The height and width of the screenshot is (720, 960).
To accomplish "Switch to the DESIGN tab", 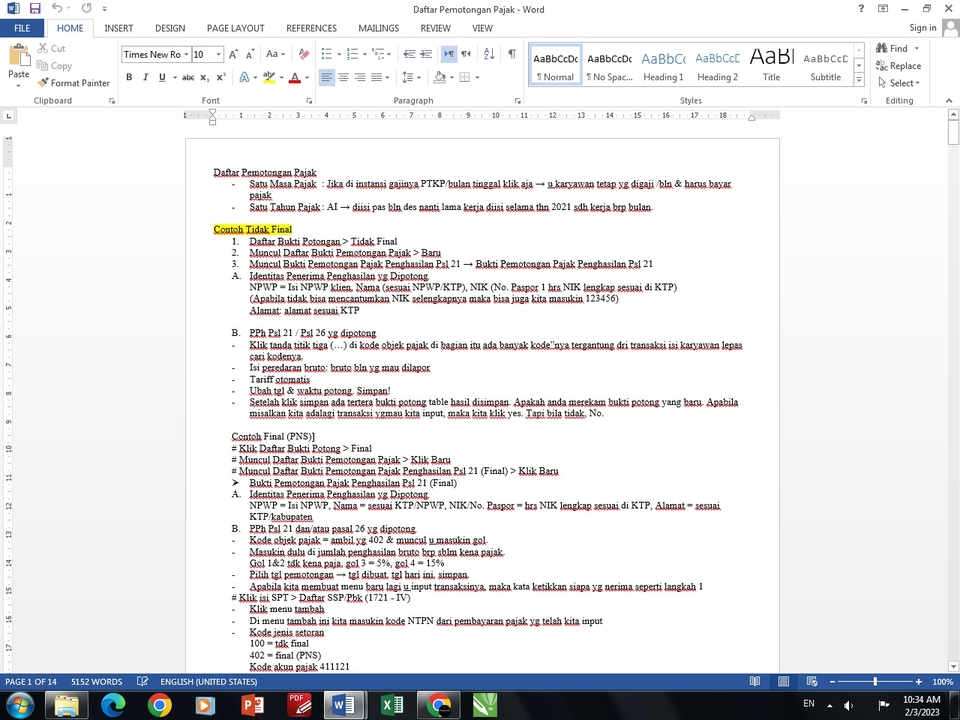I will point(170,28).
